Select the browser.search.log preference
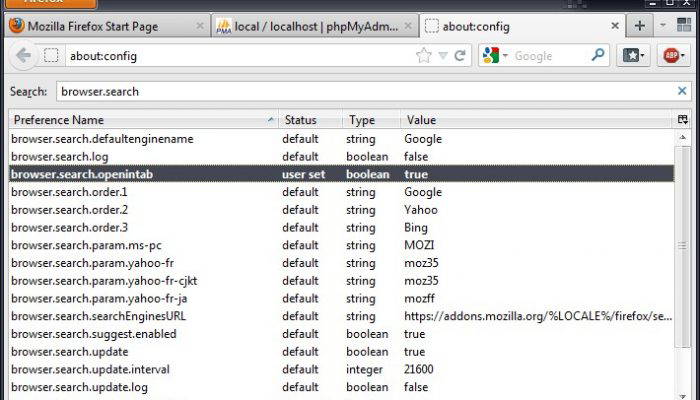Screen dimensions: 700x400 (59, 157)
